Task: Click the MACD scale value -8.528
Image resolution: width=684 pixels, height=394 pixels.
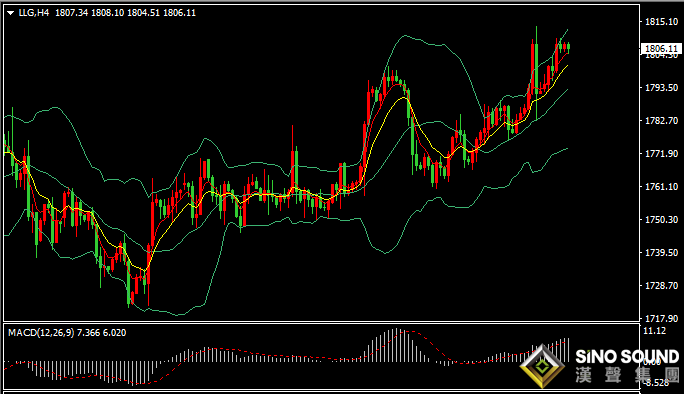Action: coord(656,383)
